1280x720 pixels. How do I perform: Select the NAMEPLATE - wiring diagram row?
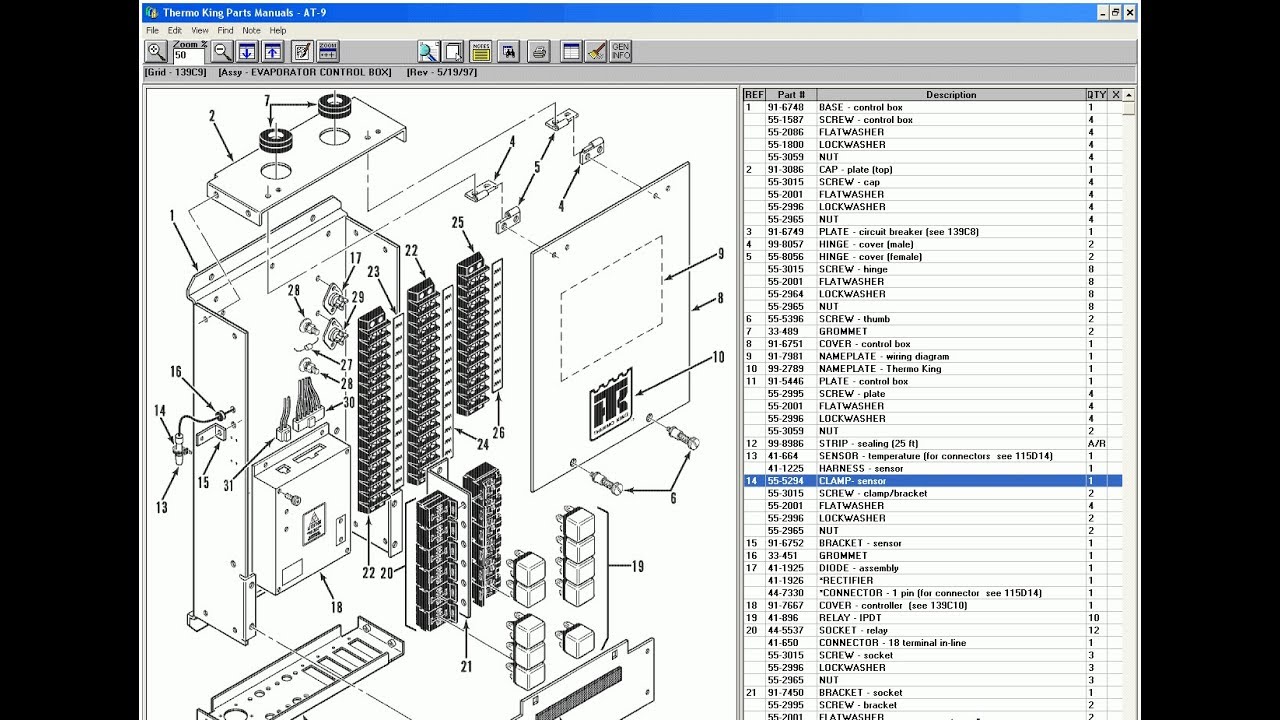click(x=933, y=356)
